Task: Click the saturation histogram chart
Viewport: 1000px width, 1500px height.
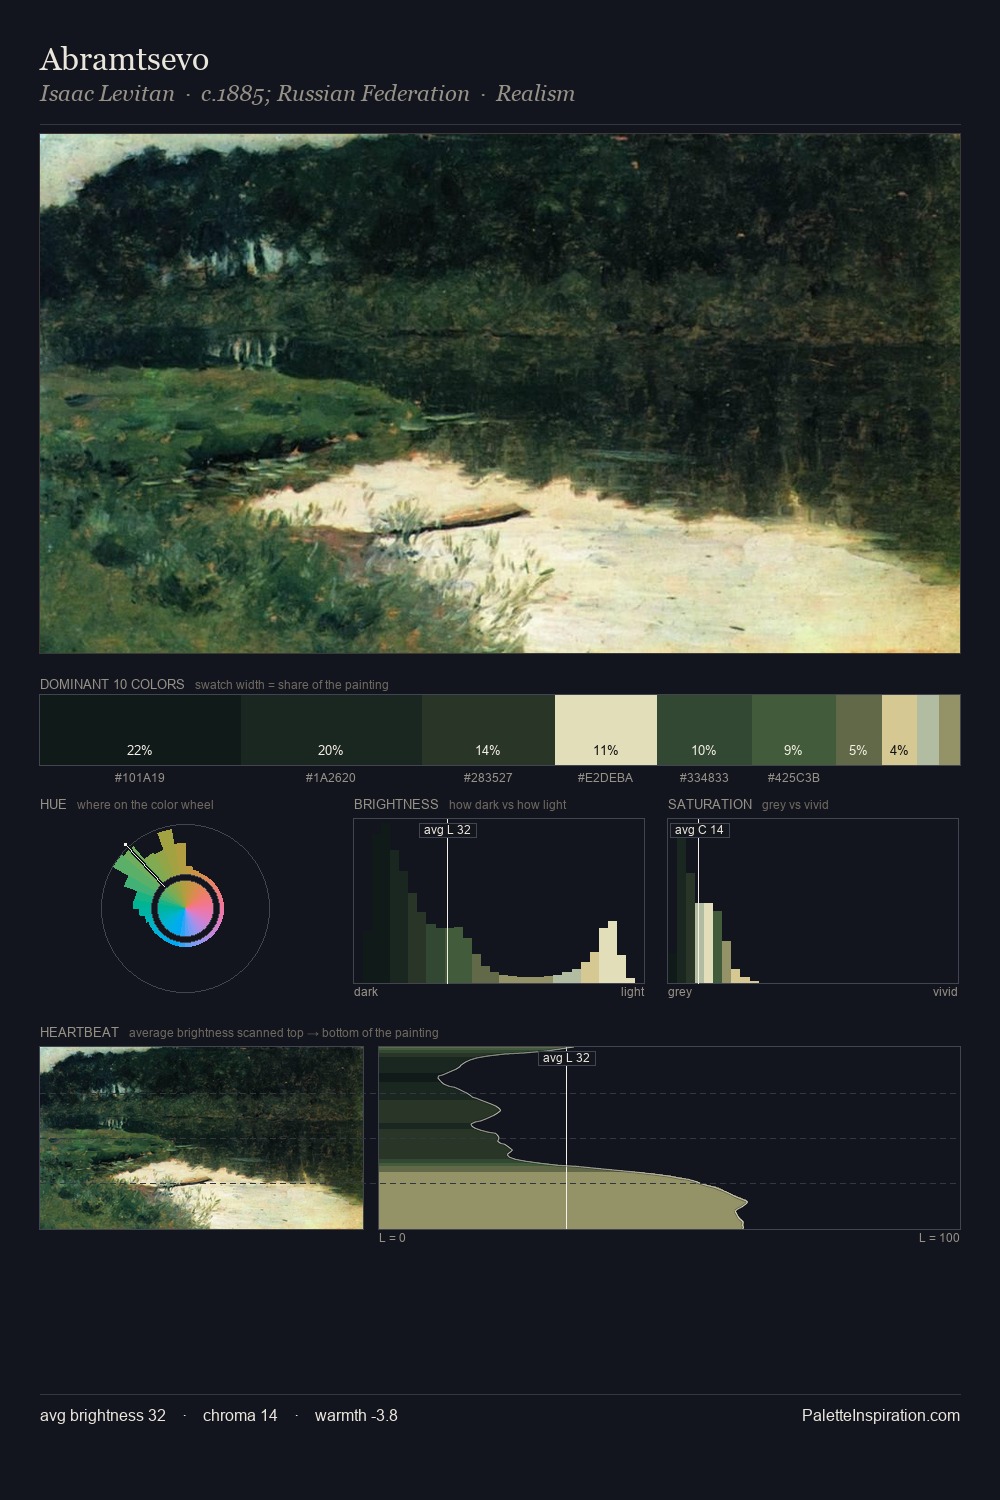Action: point(813,901)
